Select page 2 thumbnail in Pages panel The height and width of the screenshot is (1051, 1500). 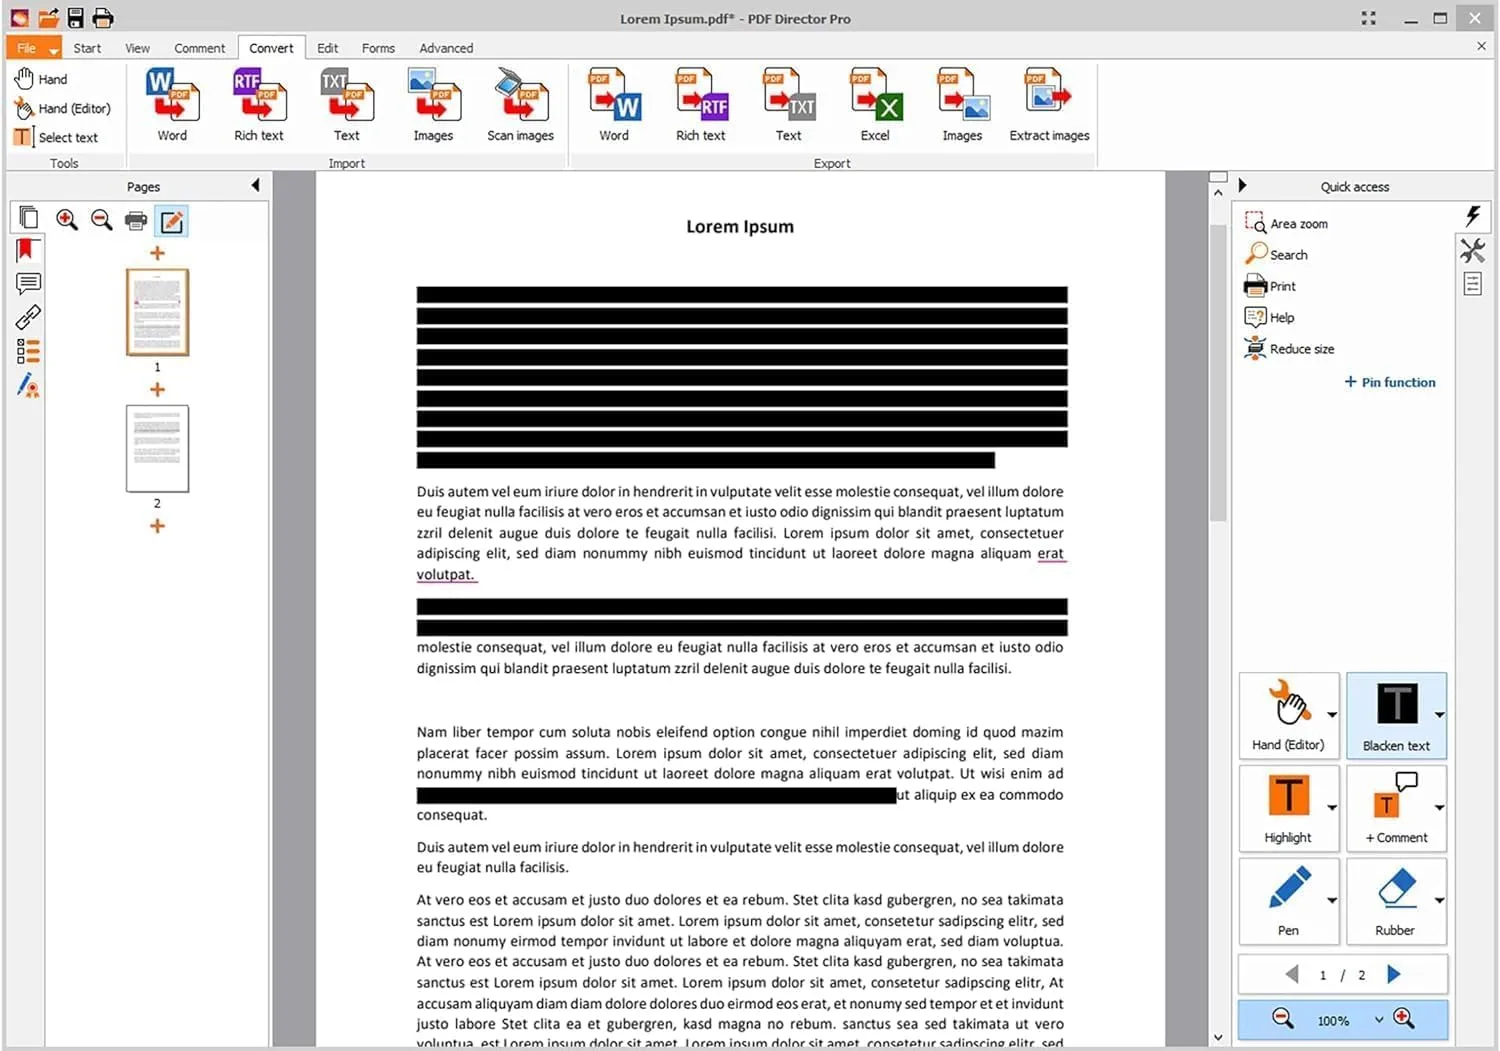pos(156,448)
